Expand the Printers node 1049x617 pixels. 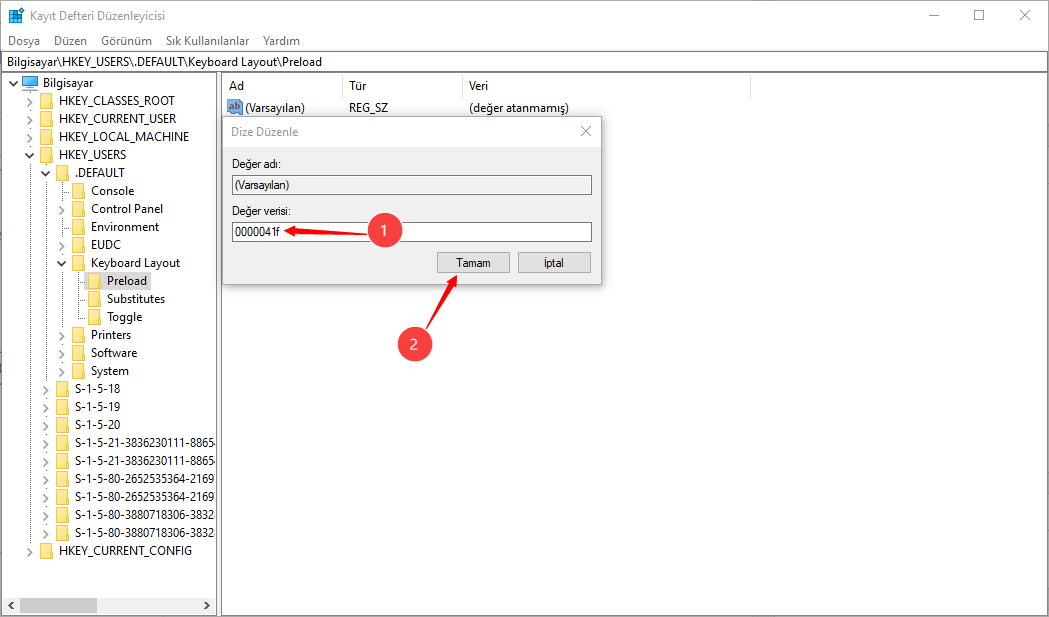[x=62, y=336]
